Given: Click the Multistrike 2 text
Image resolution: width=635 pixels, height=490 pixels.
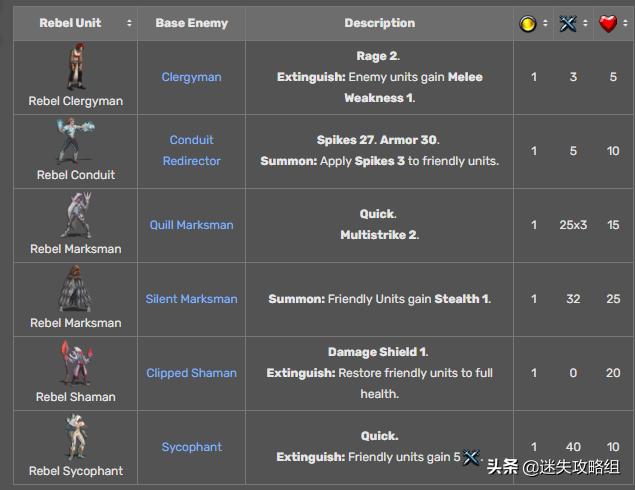Looking at the screenshot, I should [379, 235].
